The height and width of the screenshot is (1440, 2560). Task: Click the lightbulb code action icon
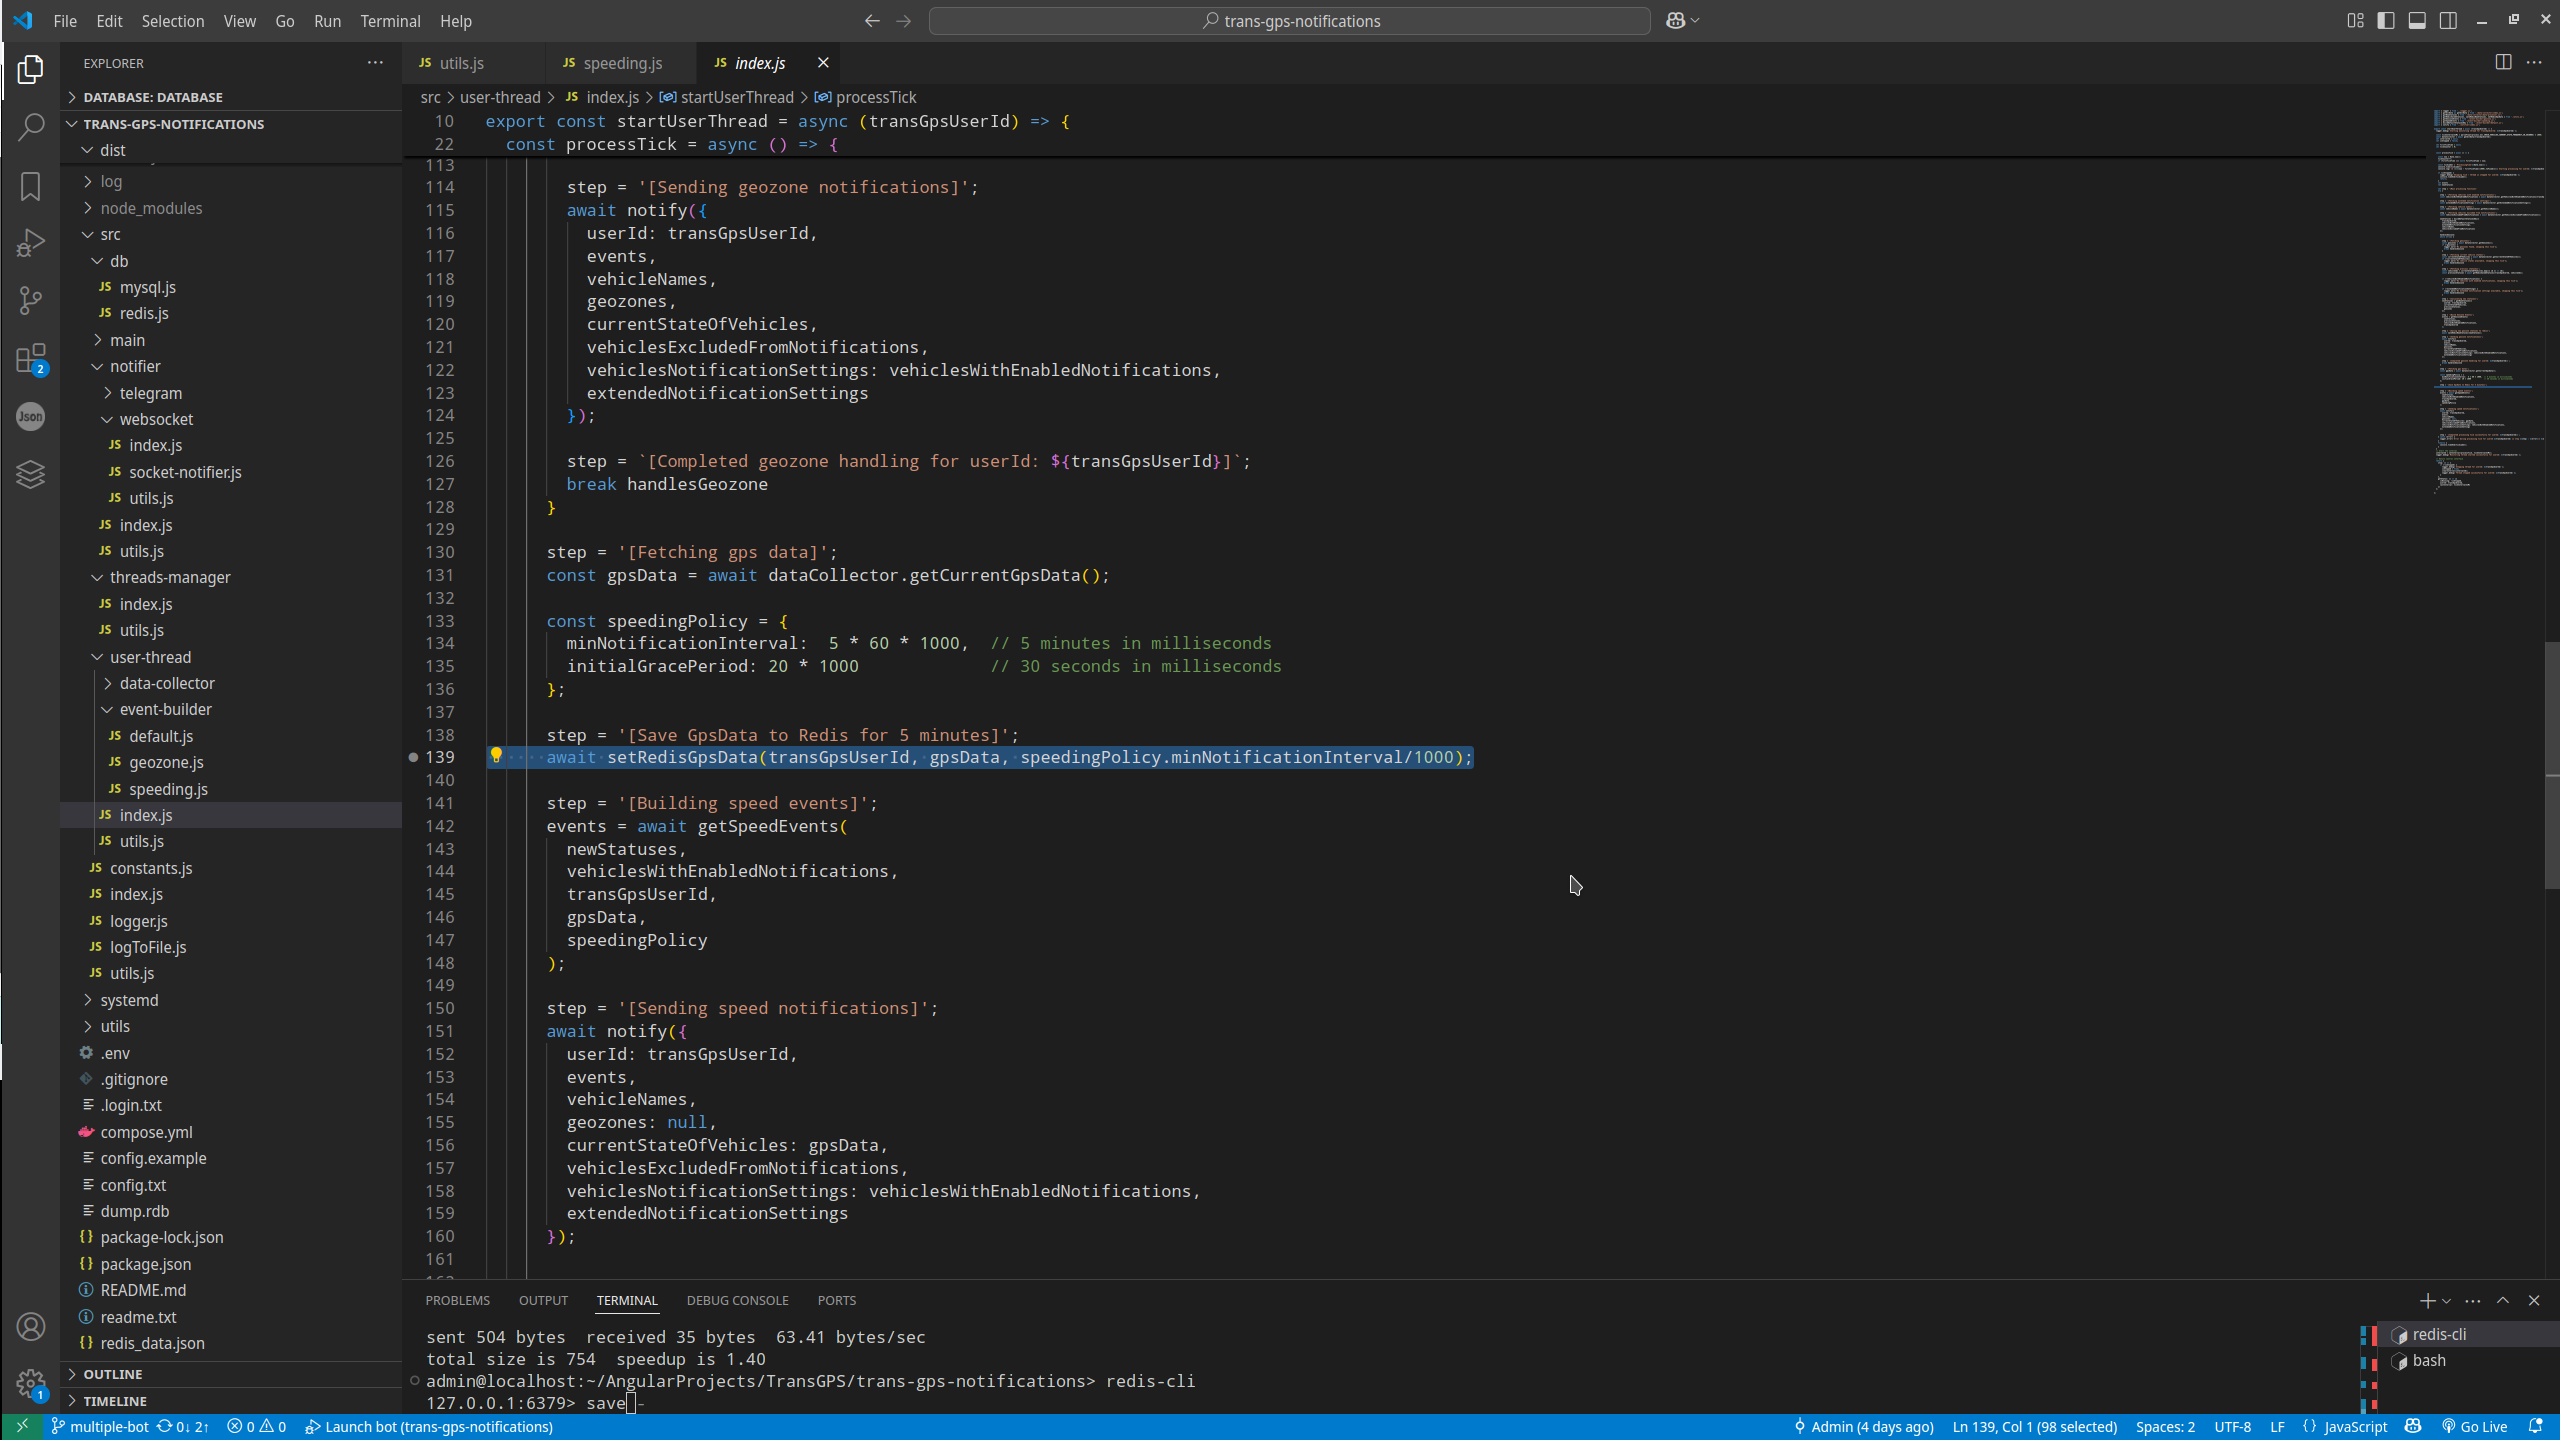[x=496, y=756]
